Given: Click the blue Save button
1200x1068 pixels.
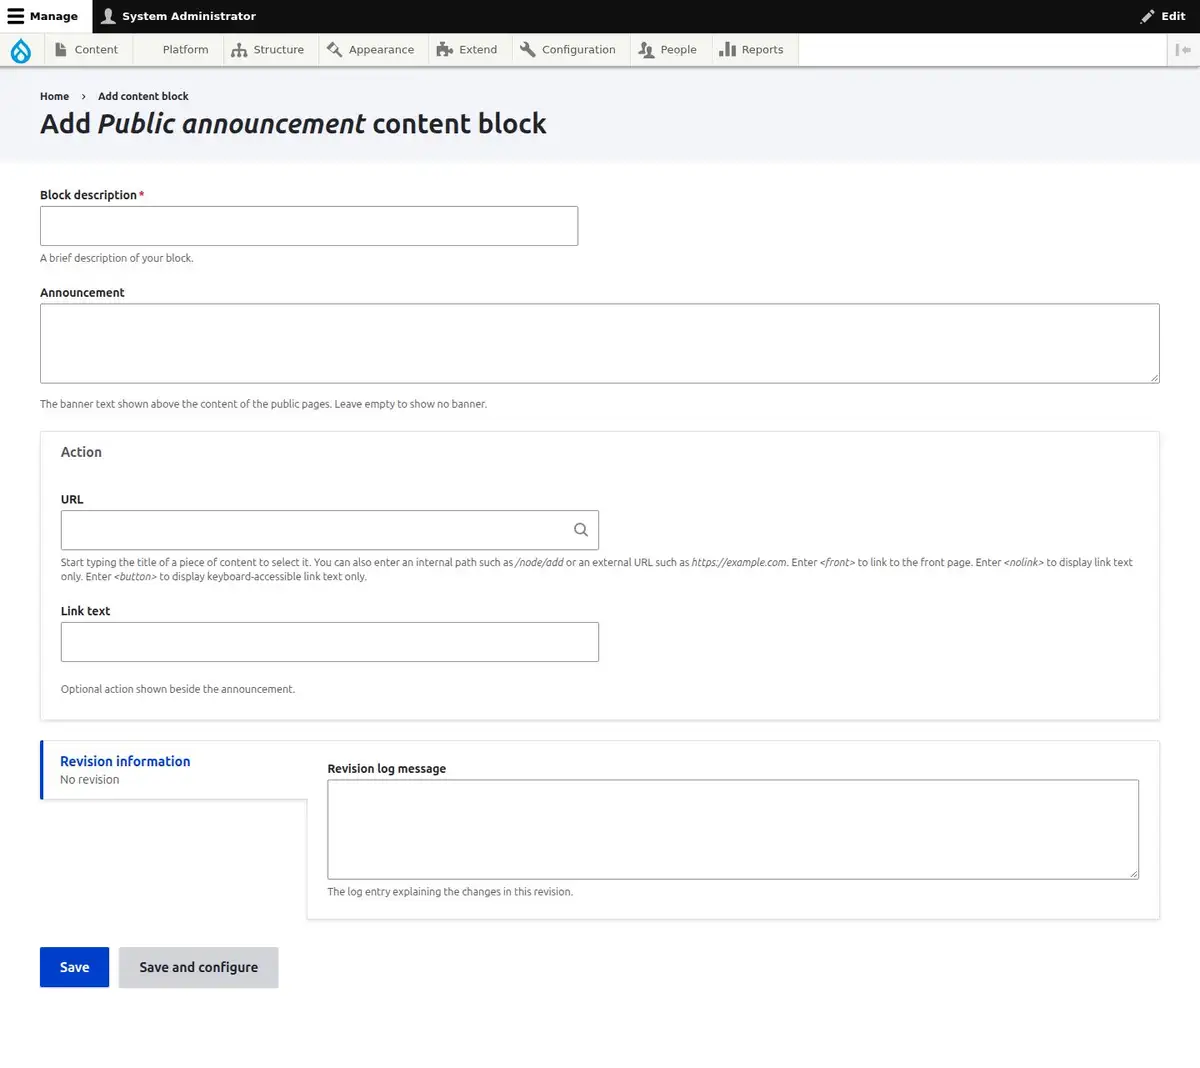Looking at the screenshot, I should point(74,967).
